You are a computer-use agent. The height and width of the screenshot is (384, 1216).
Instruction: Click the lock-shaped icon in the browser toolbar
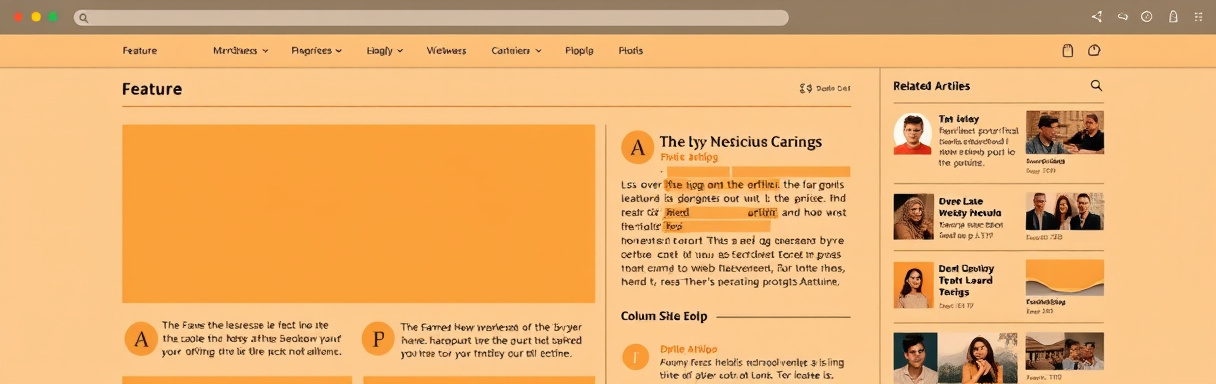pyautogui.click(x=1173, y=17)
